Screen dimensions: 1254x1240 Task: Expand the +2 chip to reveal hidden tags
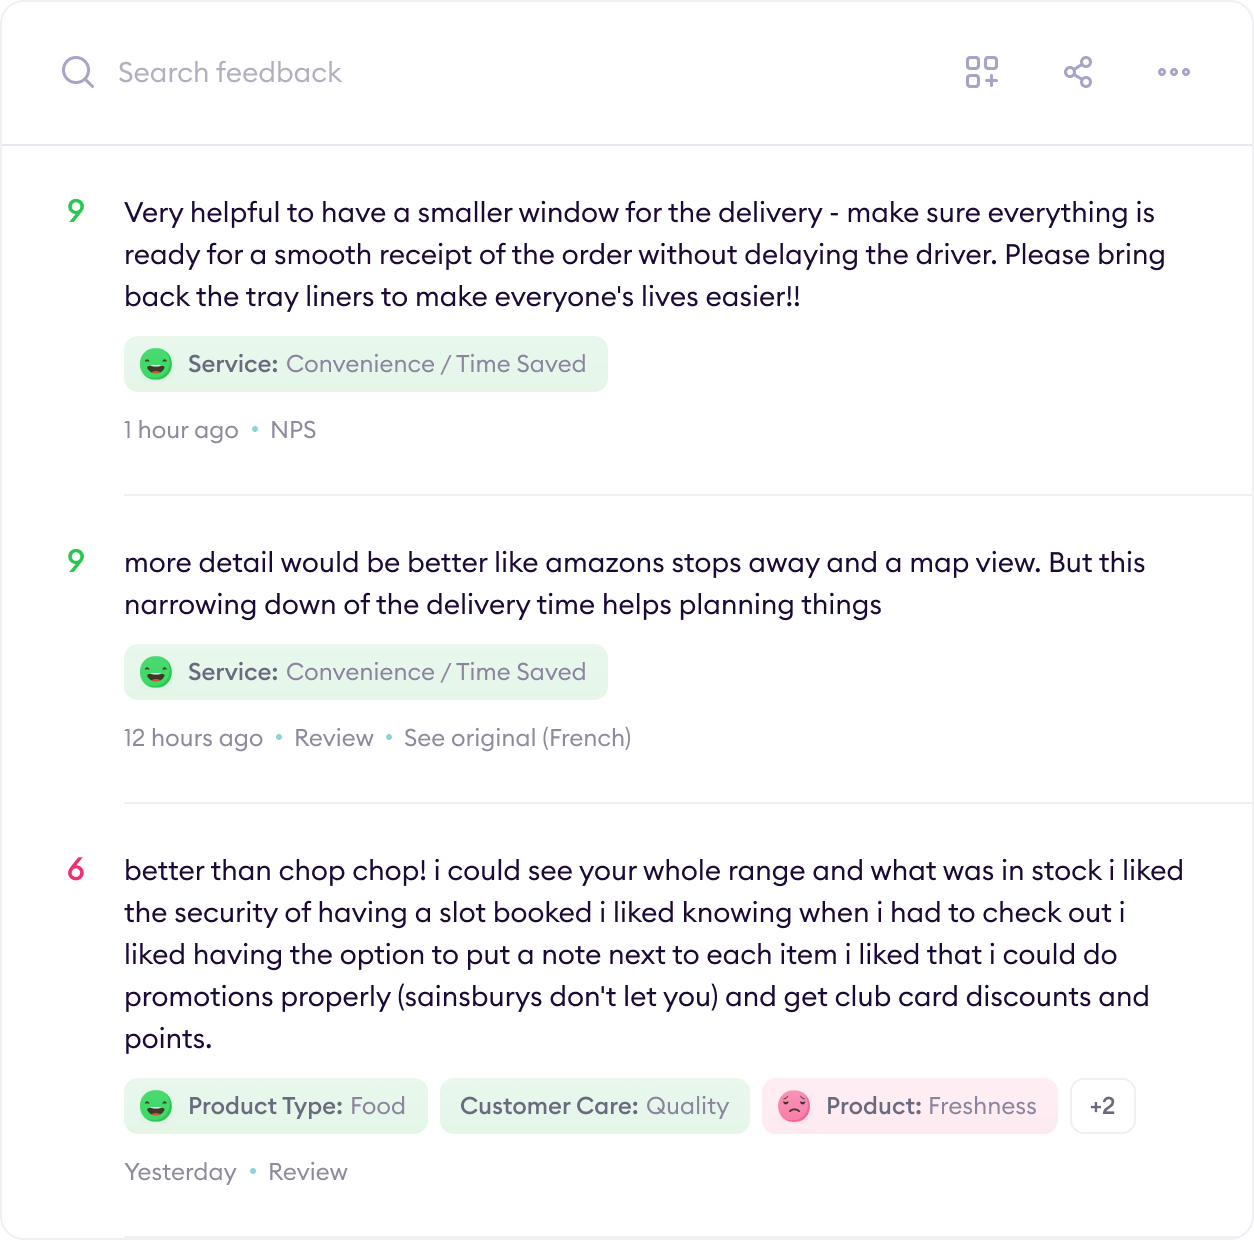tap(1102, 1106)
